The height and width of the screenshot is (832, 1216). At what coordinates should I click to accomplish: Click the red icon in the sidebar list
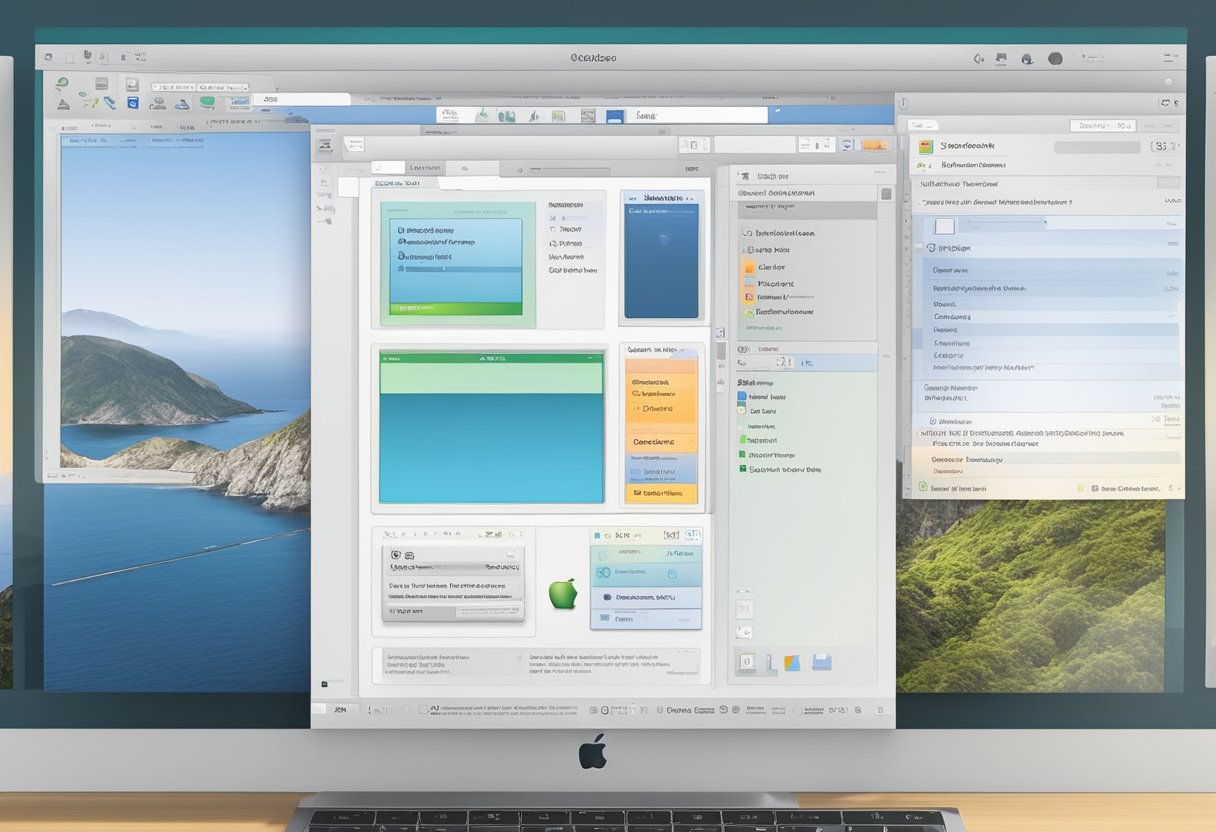point(749,297)
